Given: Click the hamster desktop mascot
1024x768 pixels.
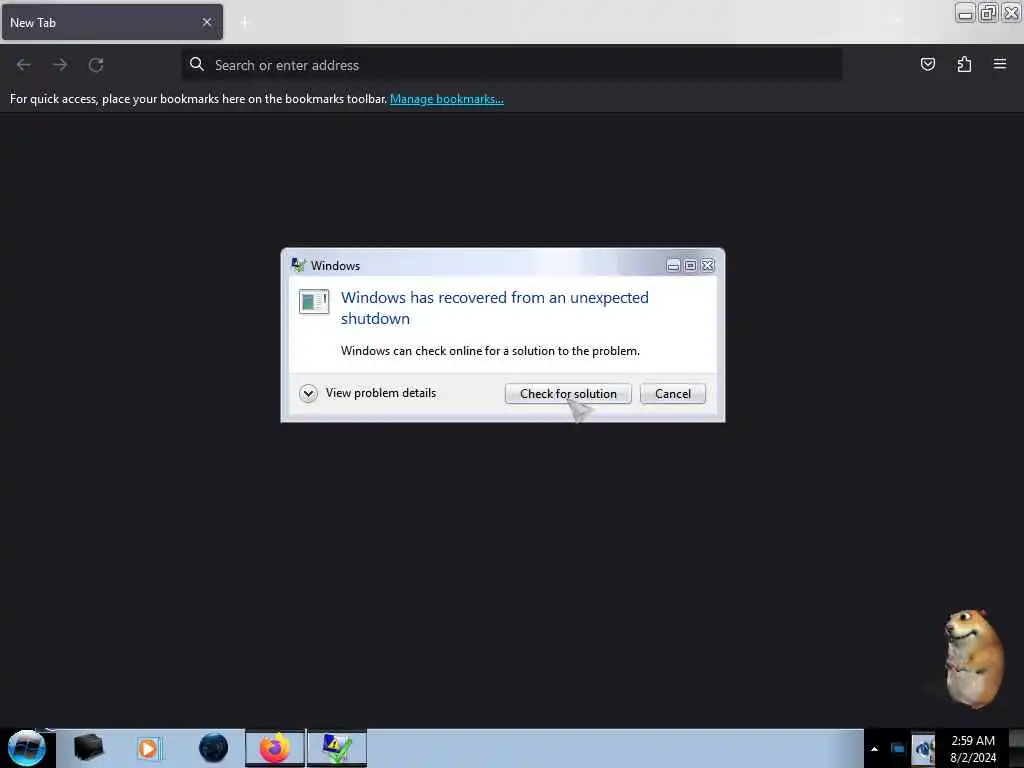Looking at the screenshot, I should click(x=972, y=658).
